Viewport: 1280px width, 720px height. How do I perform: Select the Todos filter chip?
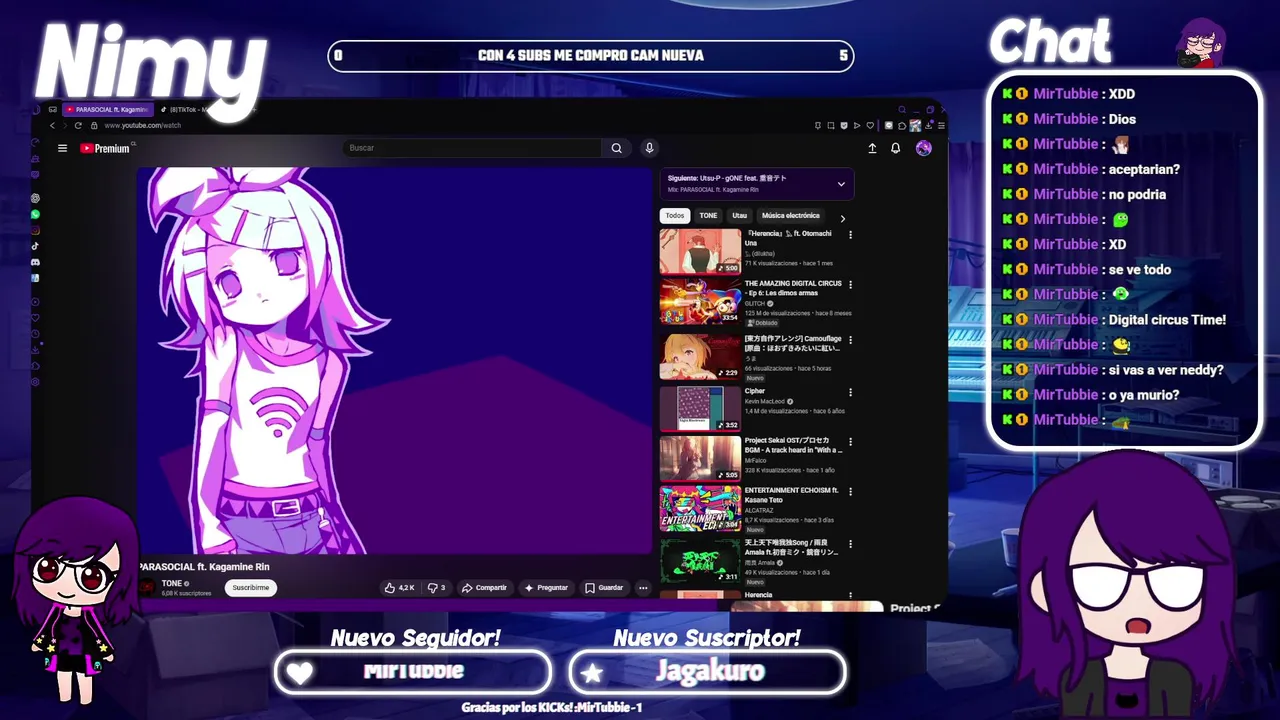tap(675, 215)
